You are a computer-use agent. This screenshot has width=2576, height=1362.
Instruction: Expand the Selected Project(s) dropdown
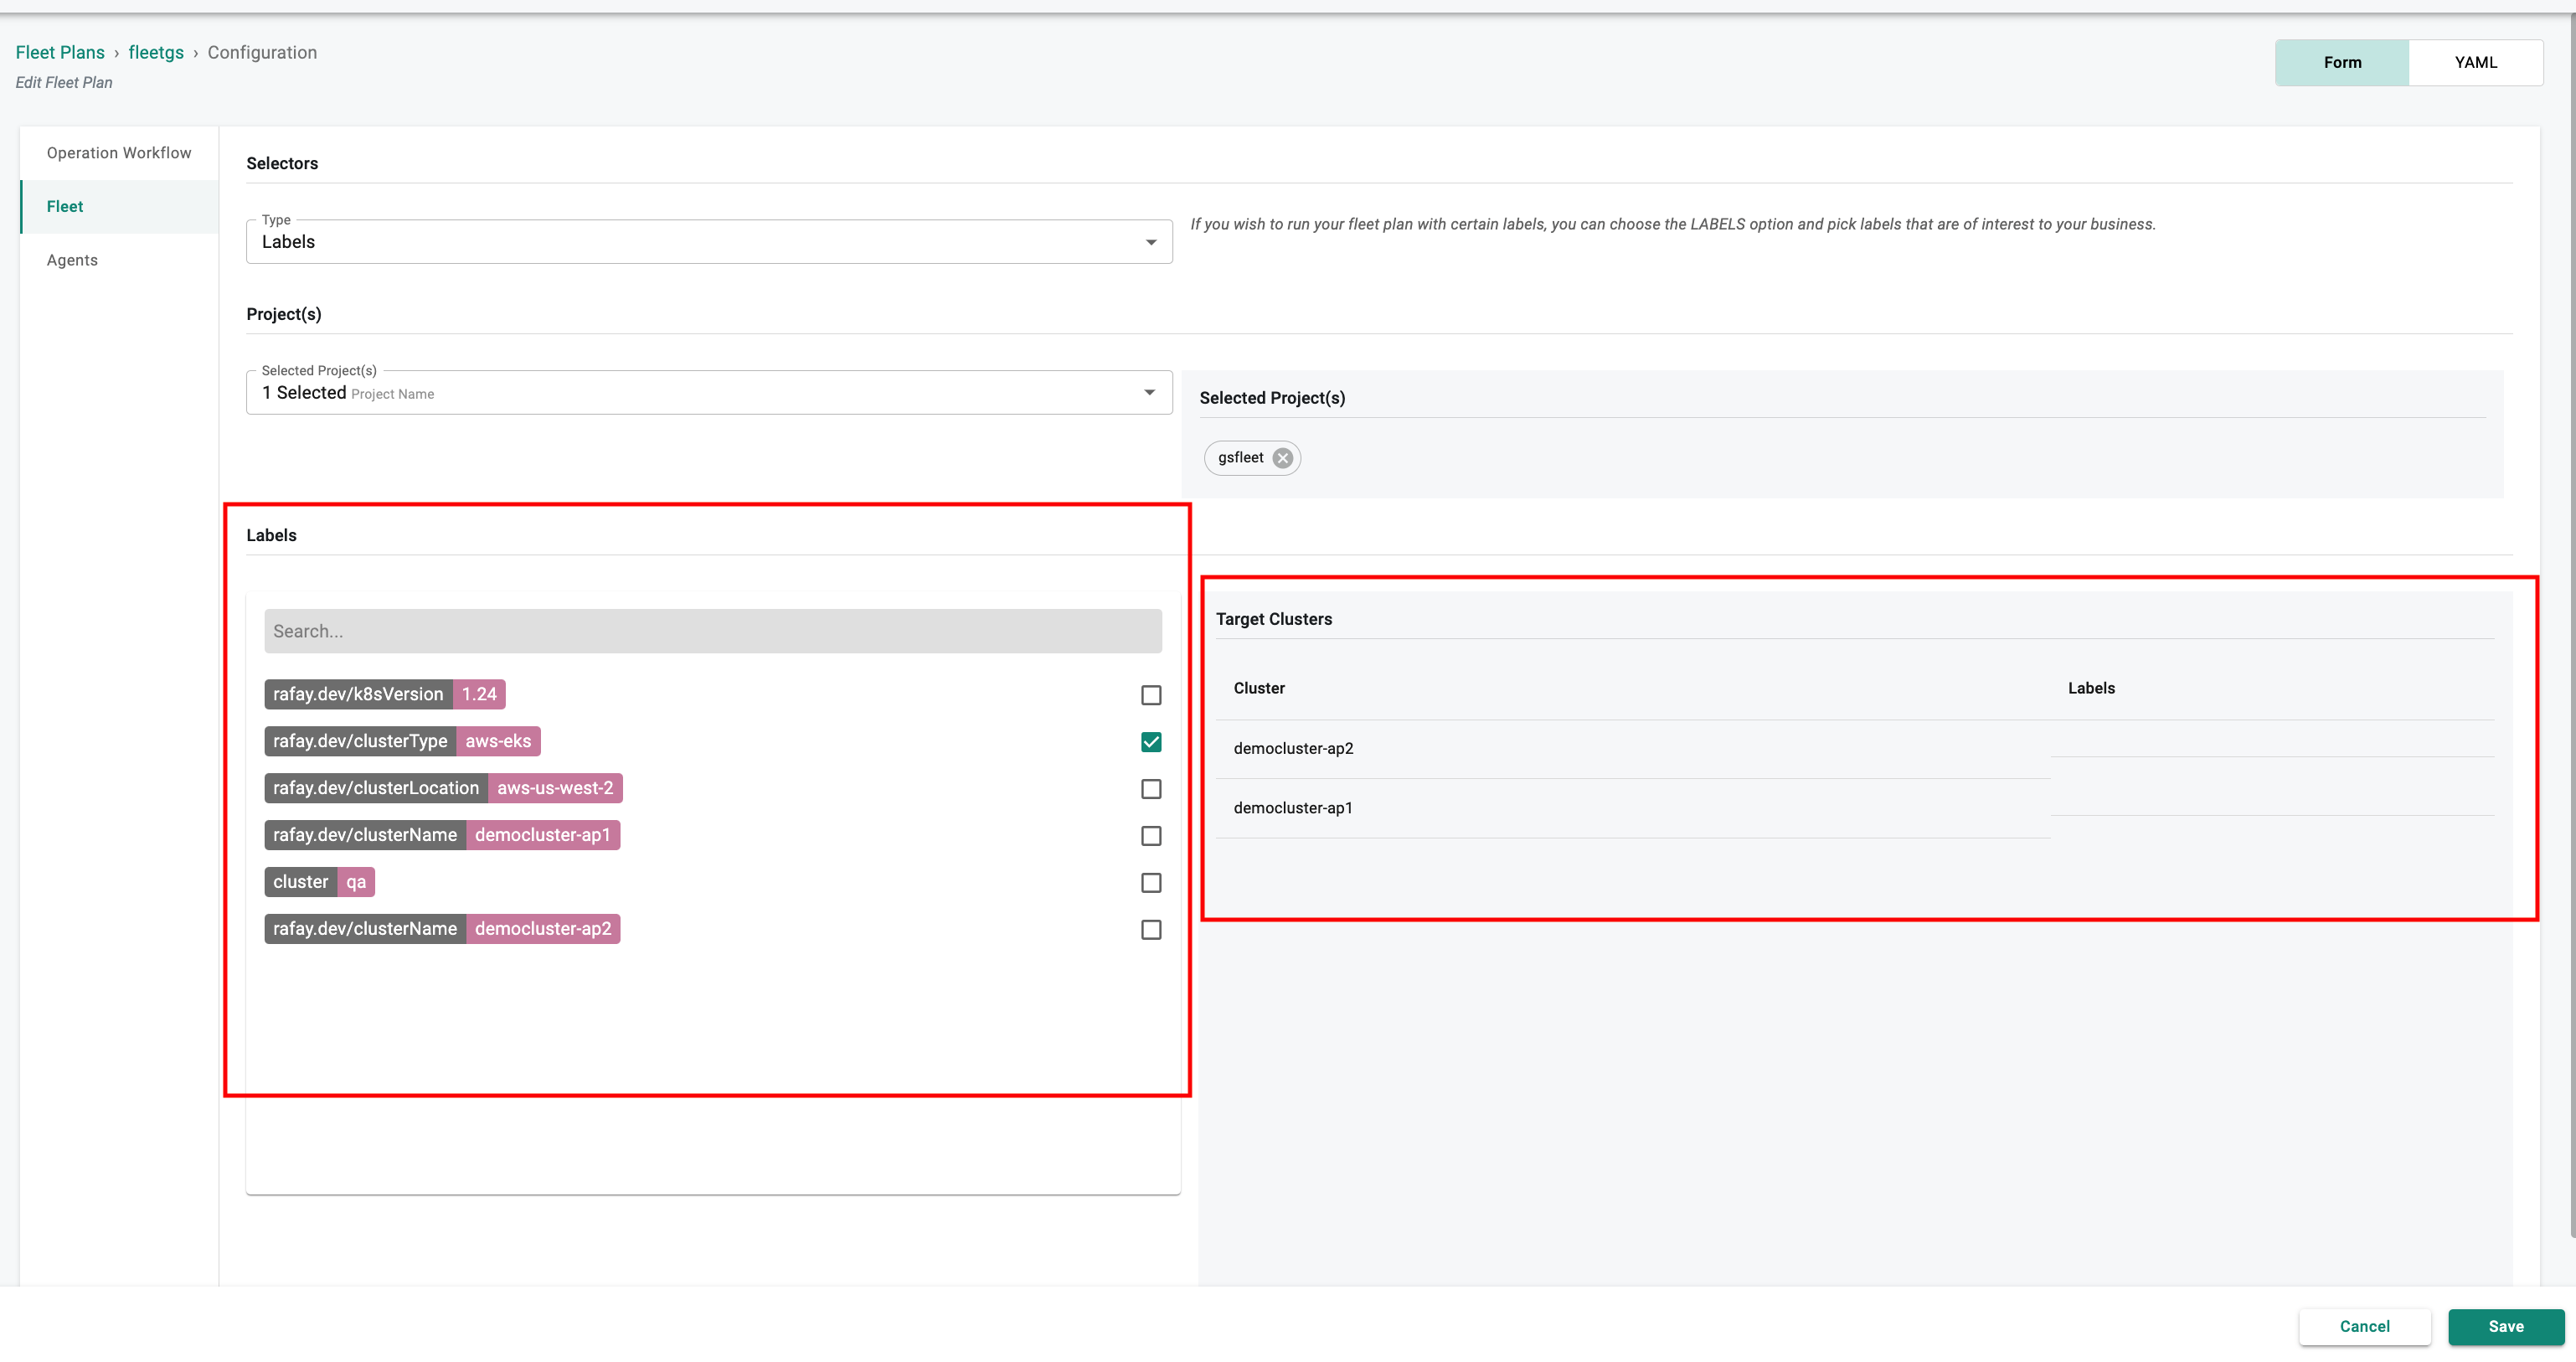pos(1151,392)
